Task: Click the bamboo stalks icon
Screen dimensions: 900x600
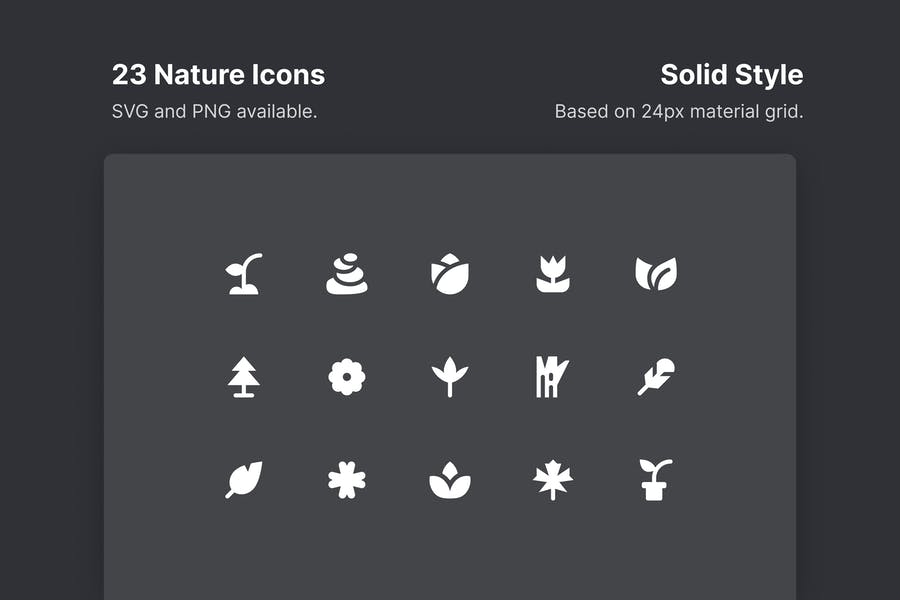Action: click(551, 377)
